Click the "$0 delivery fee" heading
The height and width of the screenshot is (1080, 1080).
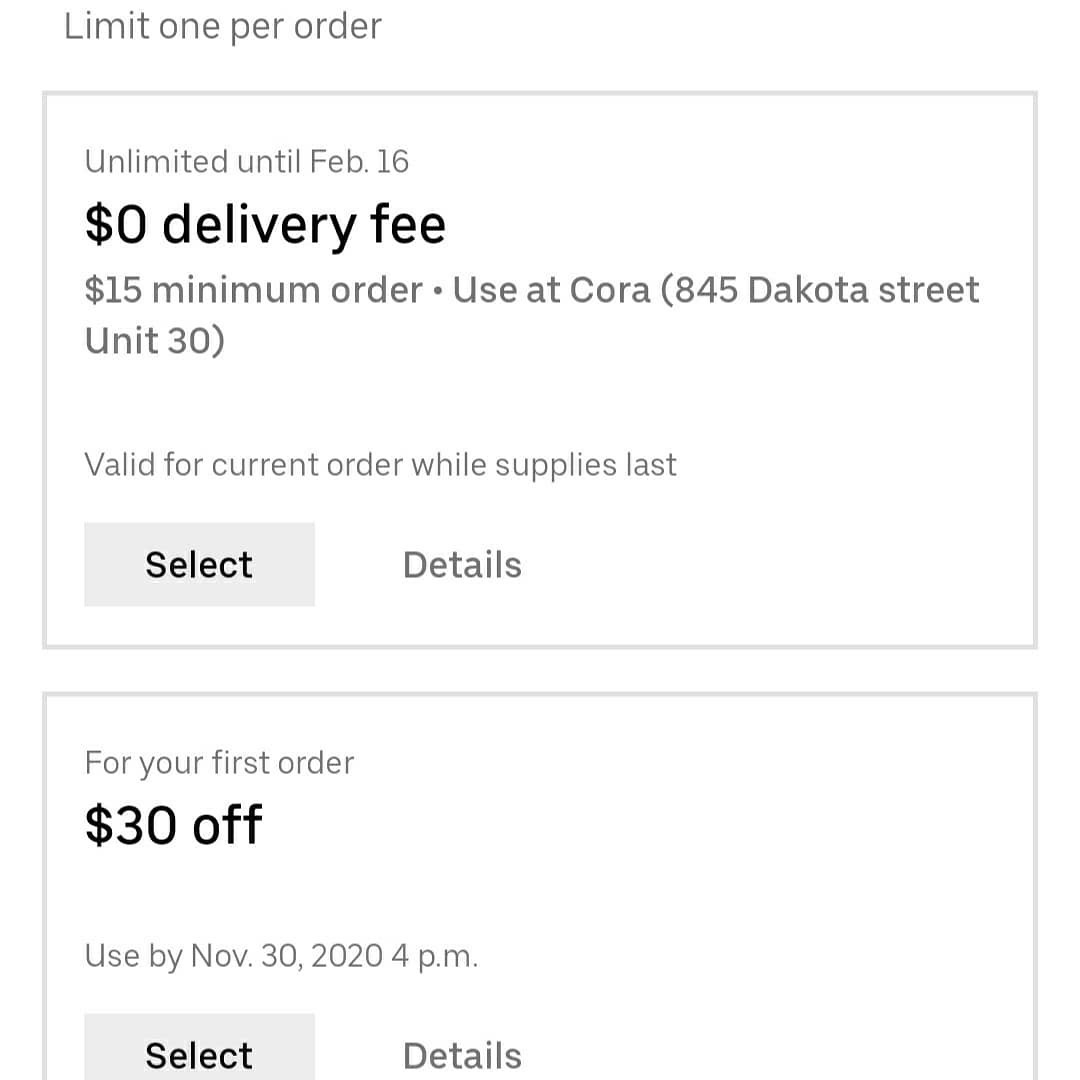tap(265, 223)
